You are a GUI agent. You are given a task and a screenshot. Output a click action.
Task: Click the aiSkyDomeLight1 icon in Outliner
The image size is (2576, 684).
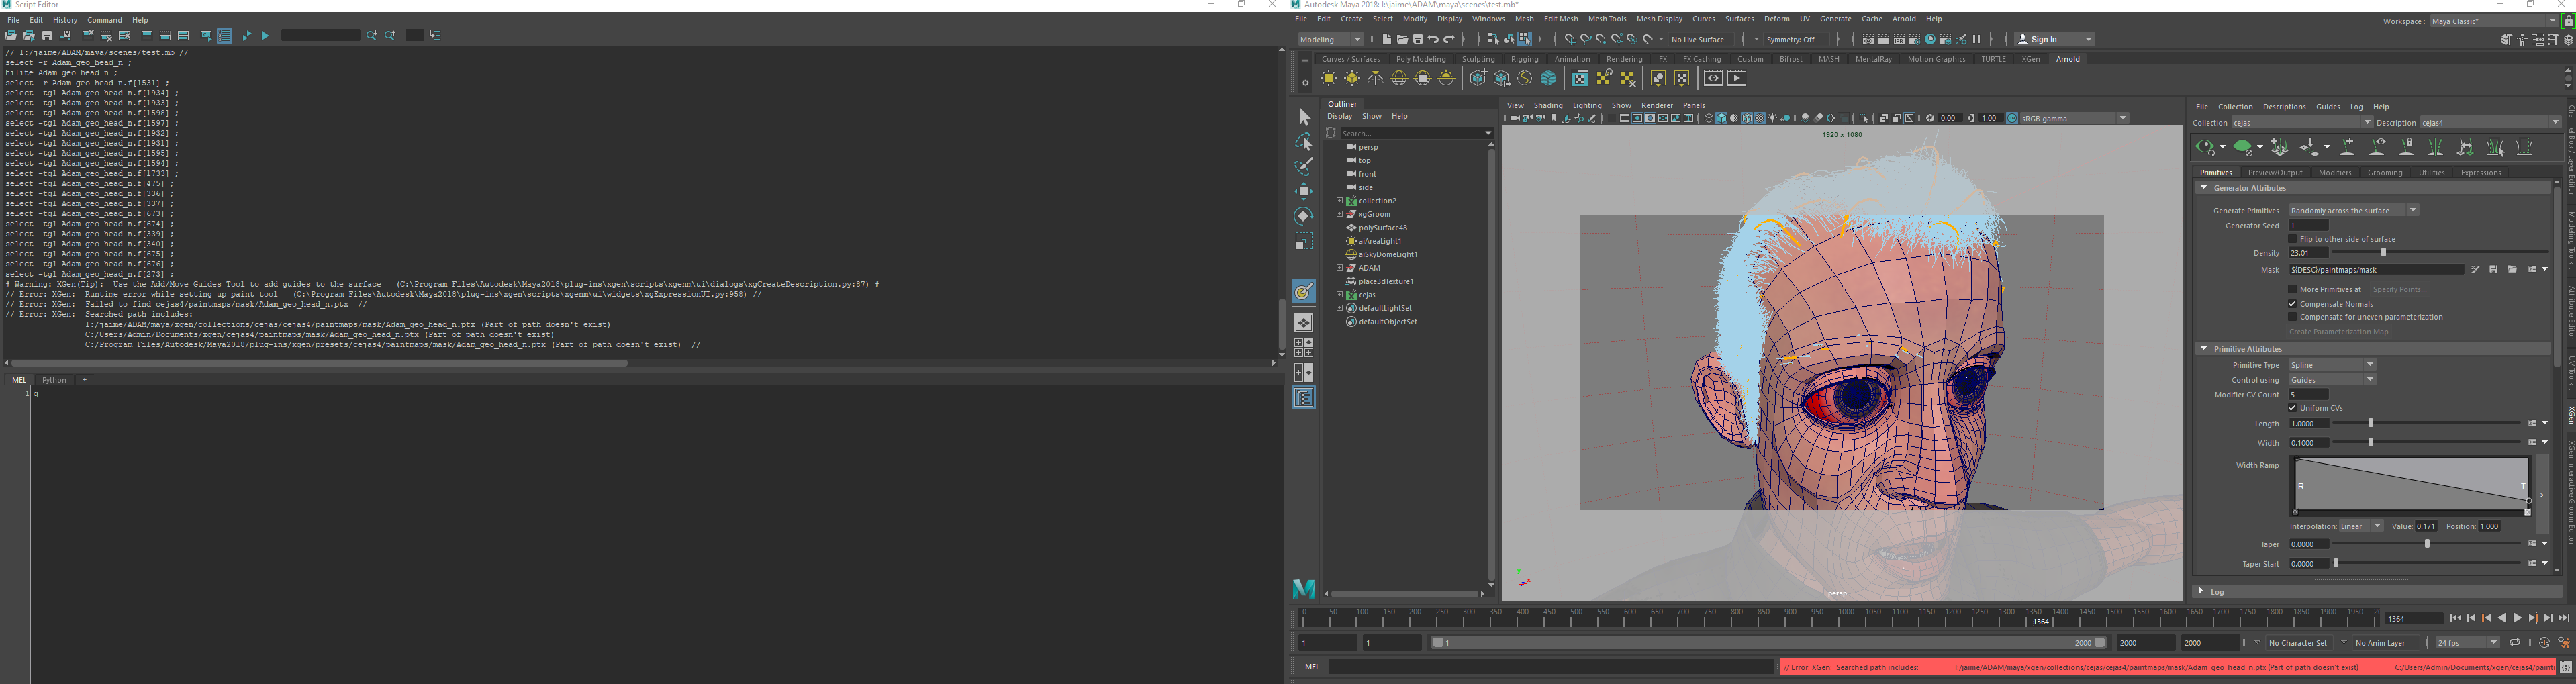pyautogui.click(x=1352, y=254)
